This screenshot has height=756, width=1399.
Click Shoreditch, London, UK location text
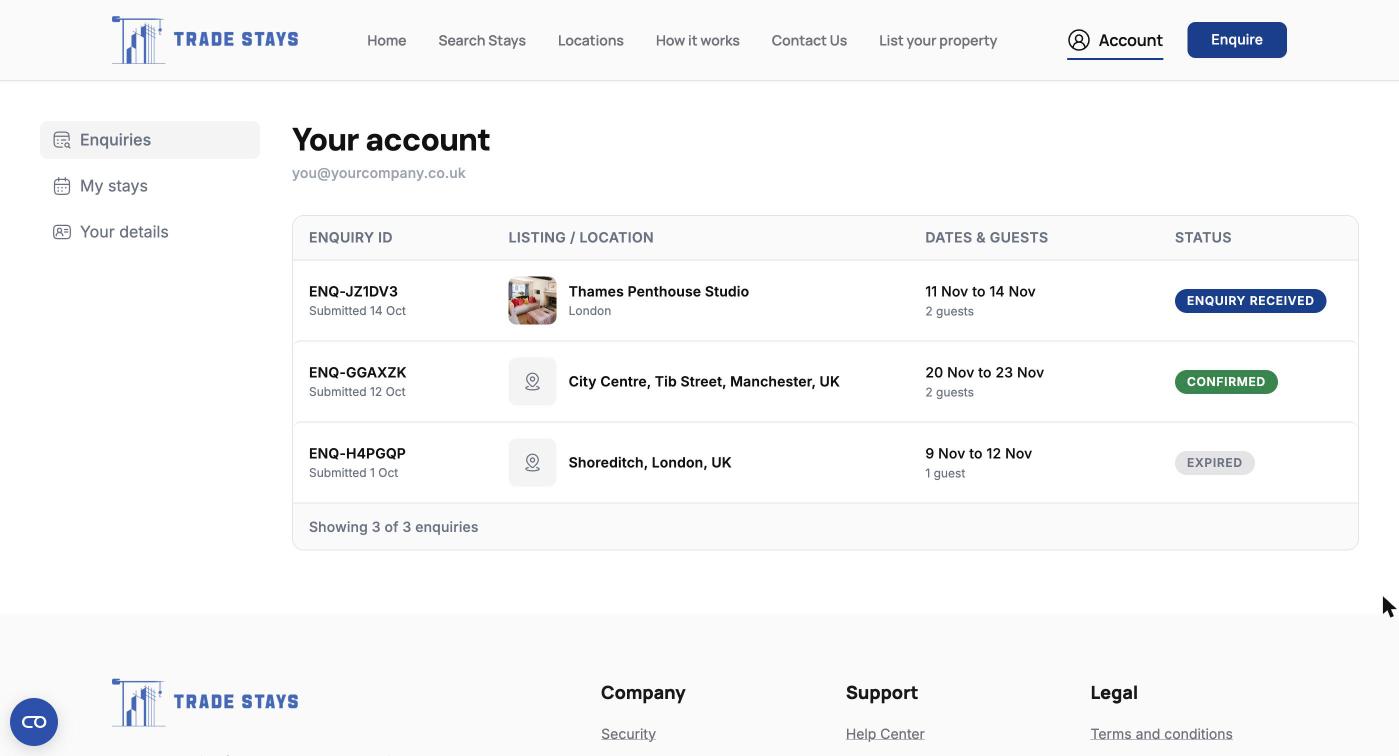click(x=650, y=463)
